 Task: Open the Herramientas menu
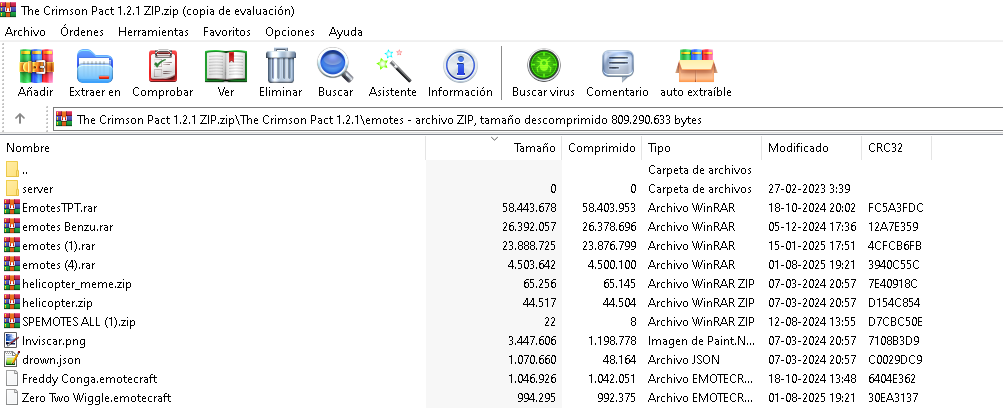pos(154,32)
